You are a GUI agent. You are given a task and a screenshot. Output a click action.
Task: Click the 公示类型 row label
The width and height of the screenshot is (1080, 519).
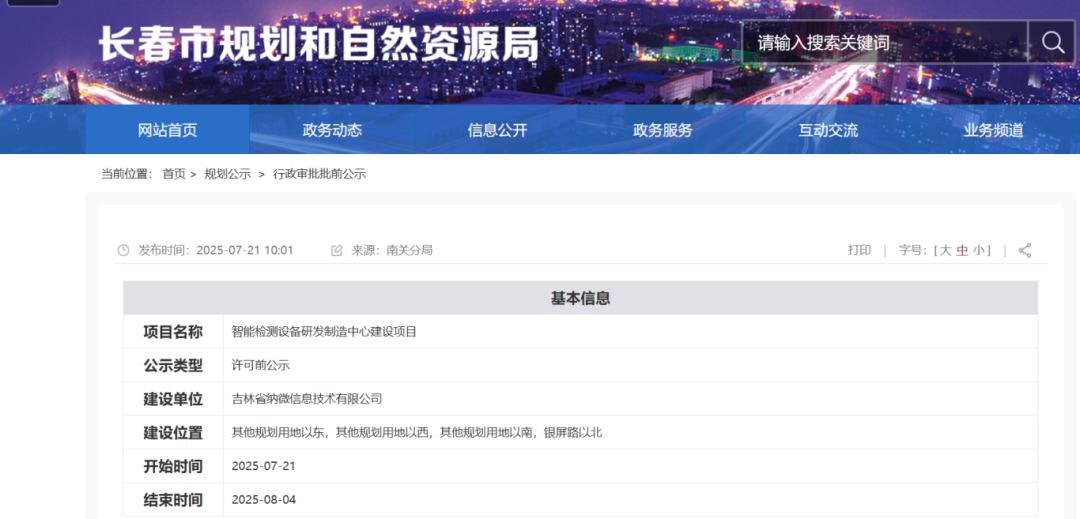[x=173, y=366]
